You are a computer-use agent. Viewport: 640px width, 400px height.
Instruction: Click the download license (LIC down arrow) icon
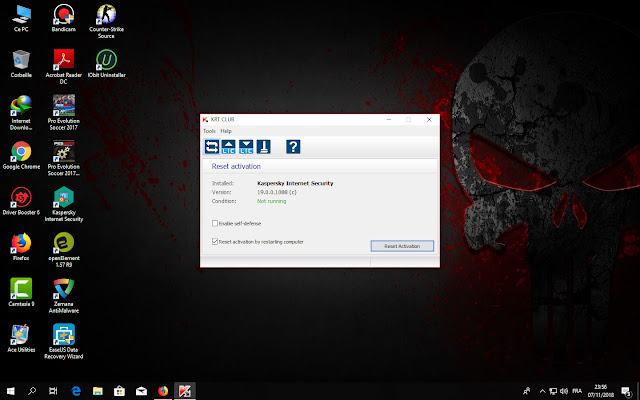click(246, 147)
